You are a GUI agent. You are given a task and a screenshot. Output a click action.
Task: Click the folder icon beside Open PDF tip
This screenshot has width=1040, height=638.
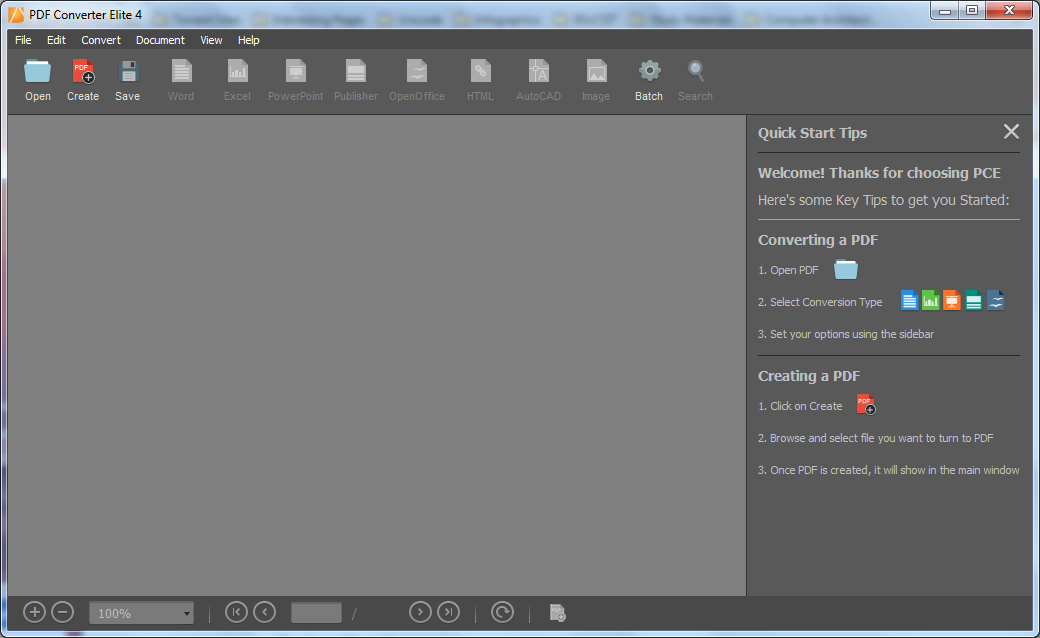pos(846,269)
